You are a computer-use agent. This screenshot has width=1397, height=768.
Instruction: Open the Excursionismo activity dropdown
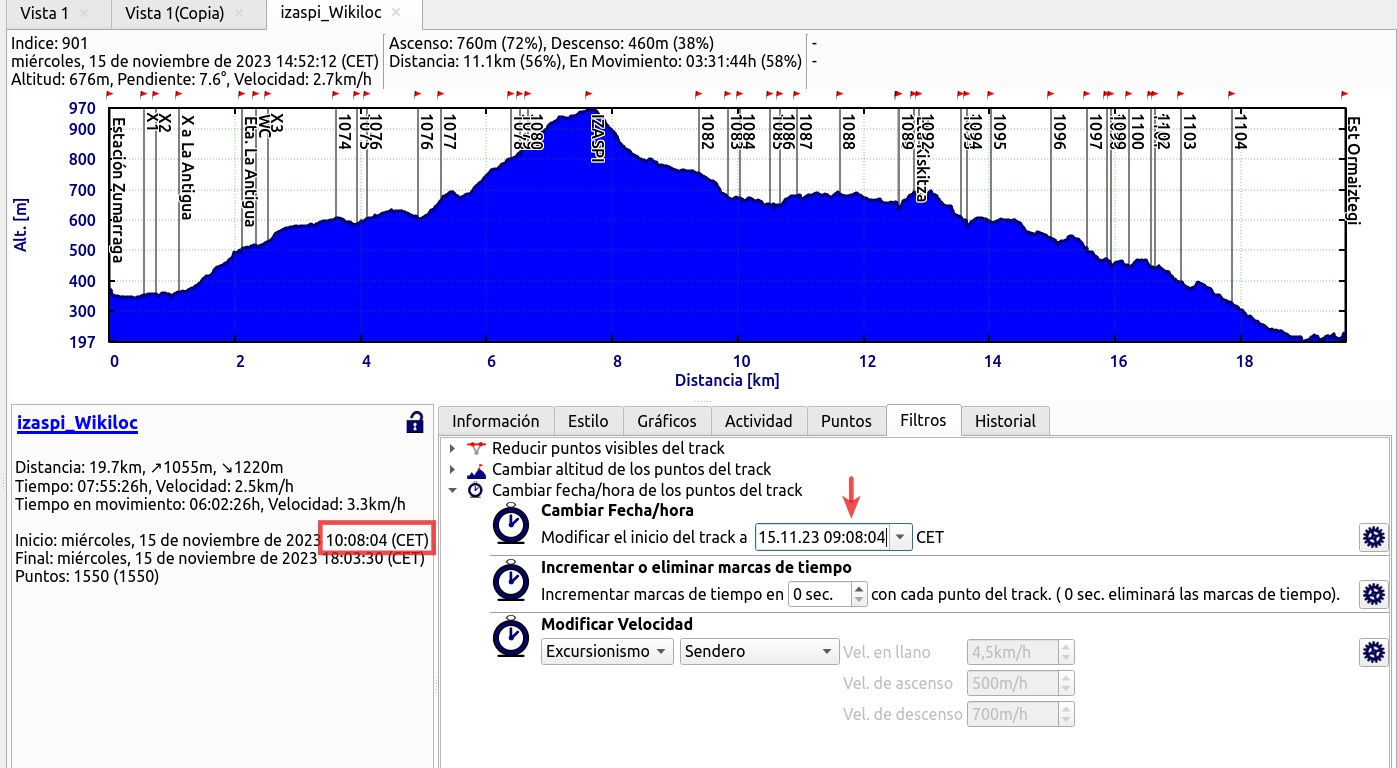[x=608, y=652]
